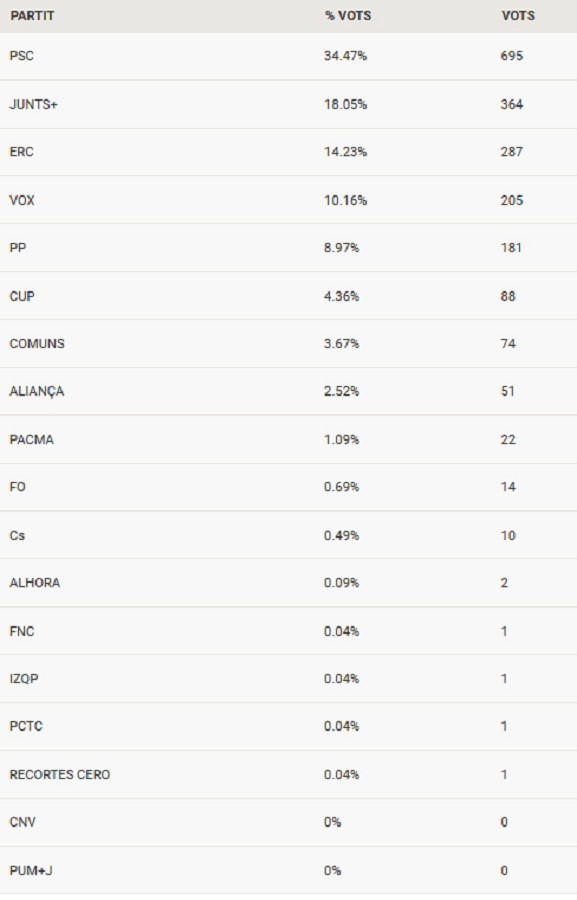Select the JUNTS+ party name
Screen dimensions: 577x900
tap(33, 104)
